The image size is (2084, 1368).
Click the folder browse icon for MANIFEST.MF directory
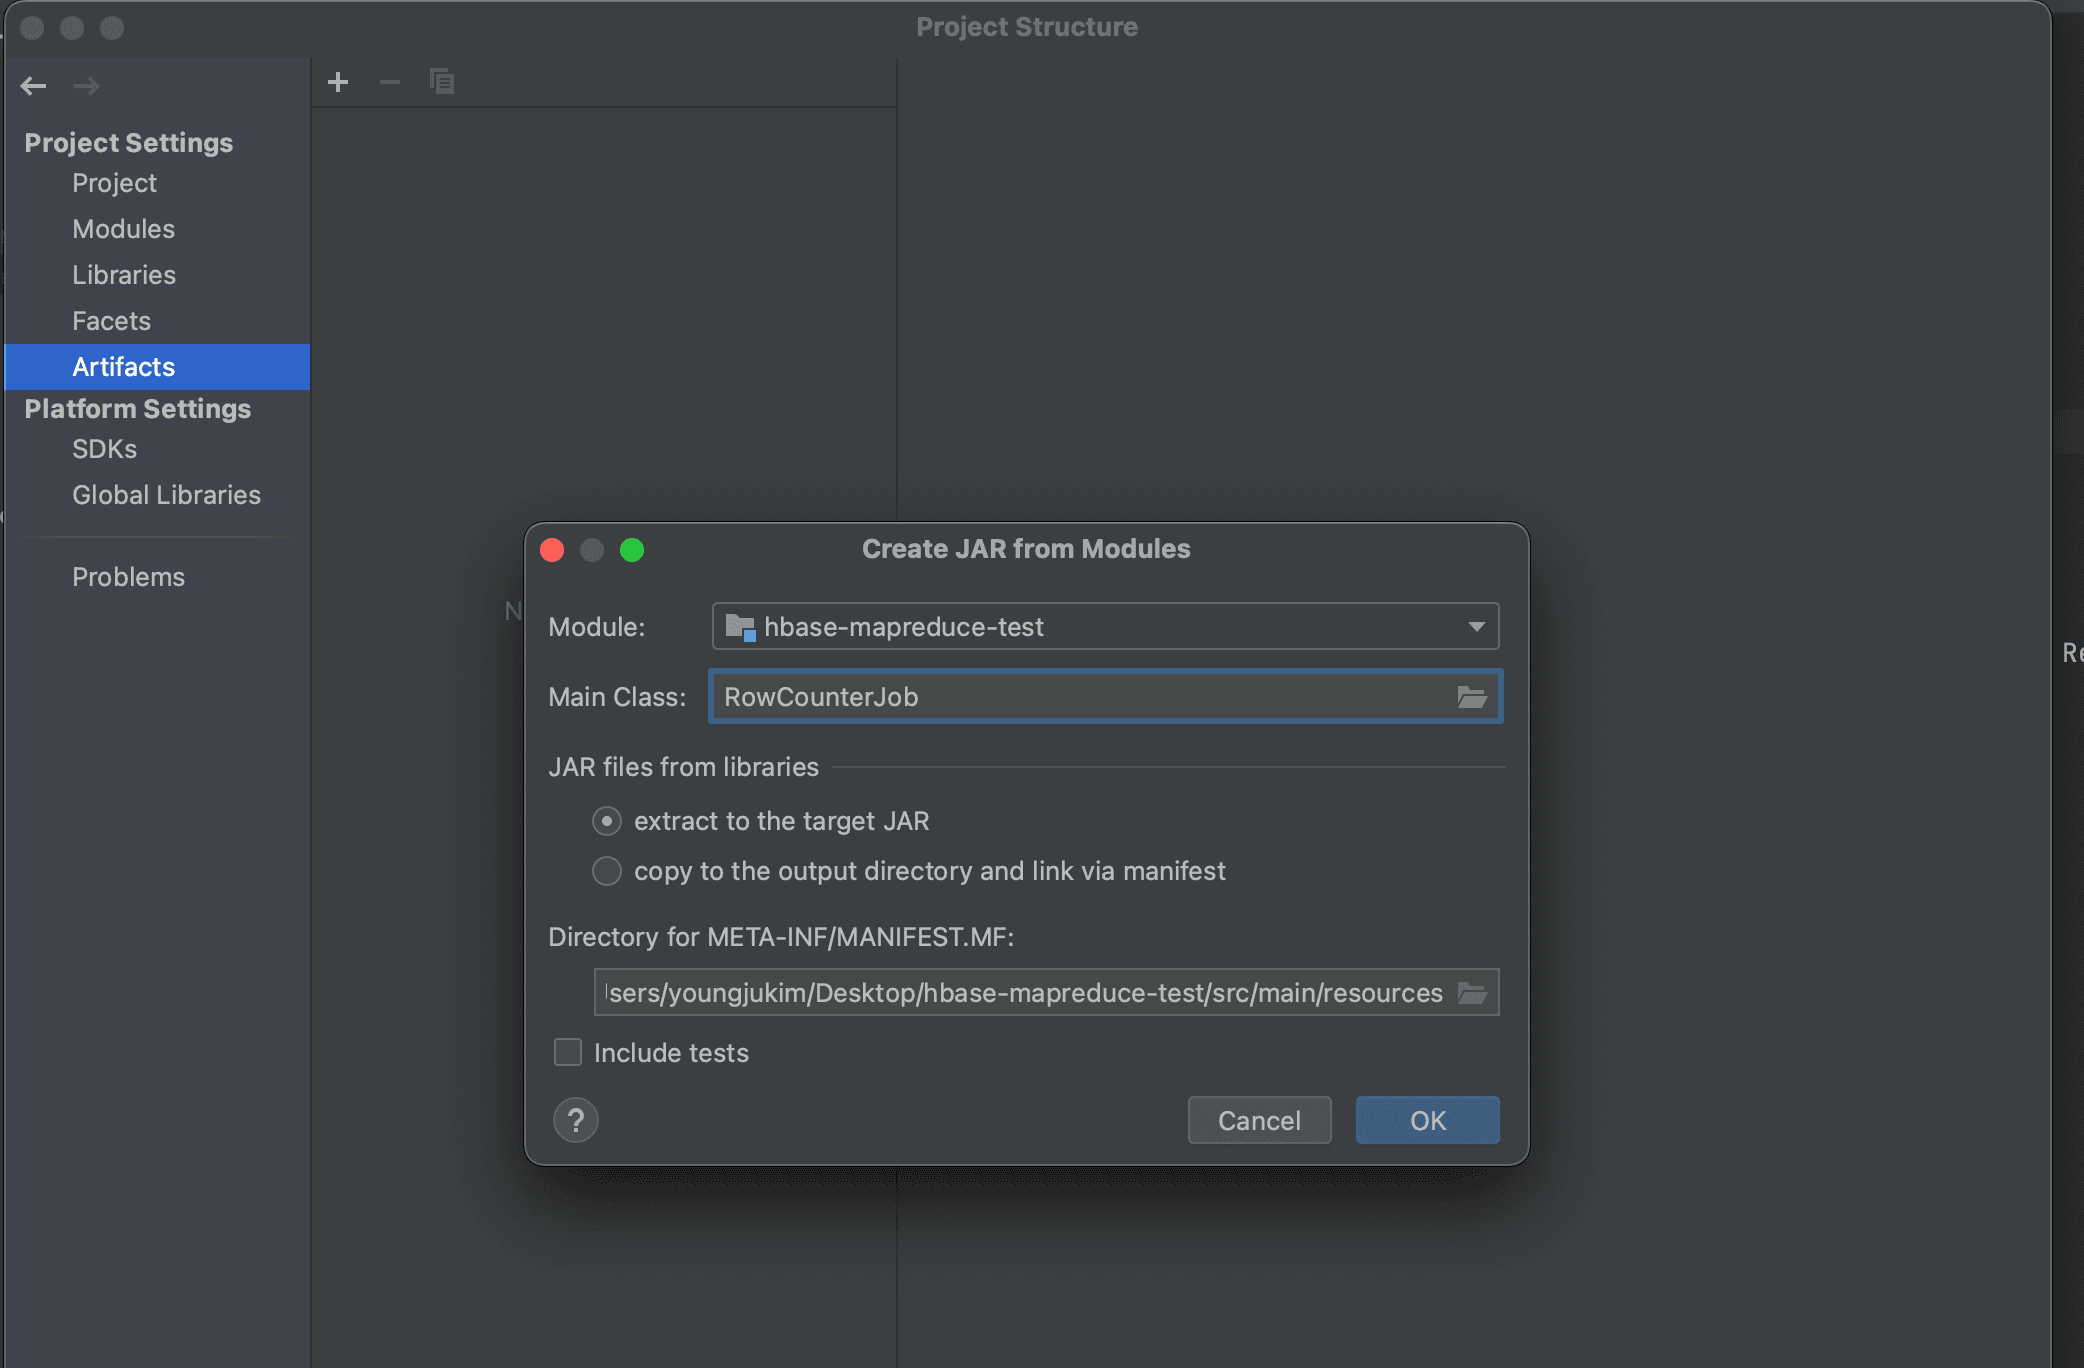(x=1473, y=994)
